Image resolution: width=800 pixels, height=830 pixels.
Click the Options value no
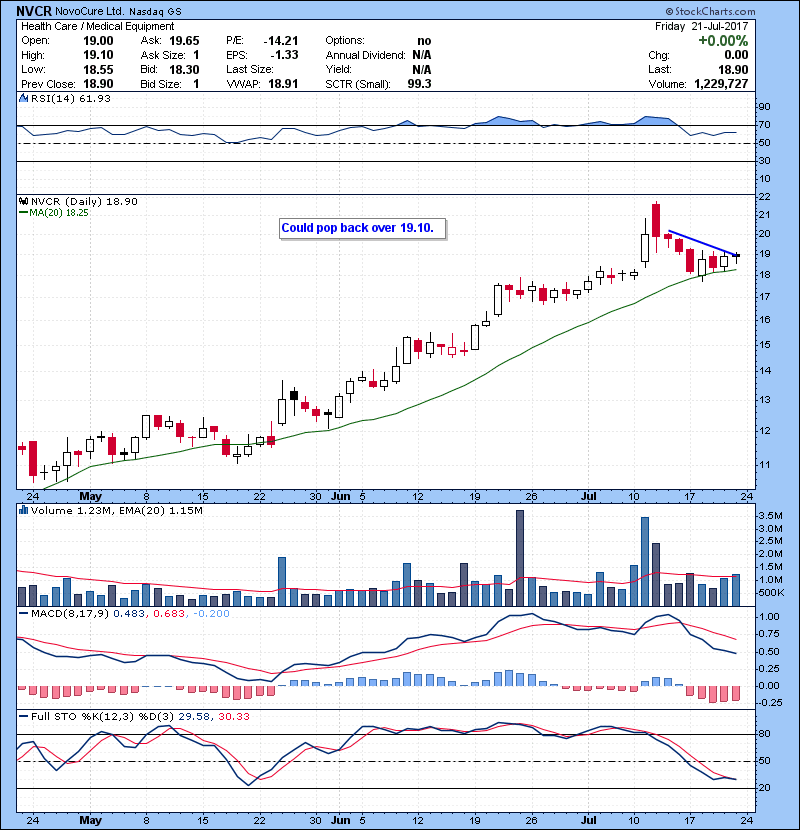(424, 41)
